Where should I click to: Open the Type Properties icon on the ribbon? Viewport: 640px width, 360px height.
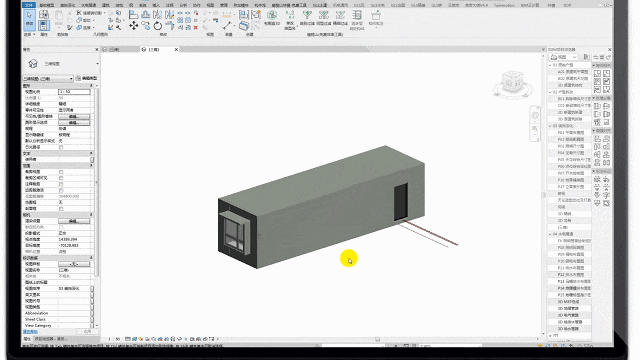pos(44,15)
